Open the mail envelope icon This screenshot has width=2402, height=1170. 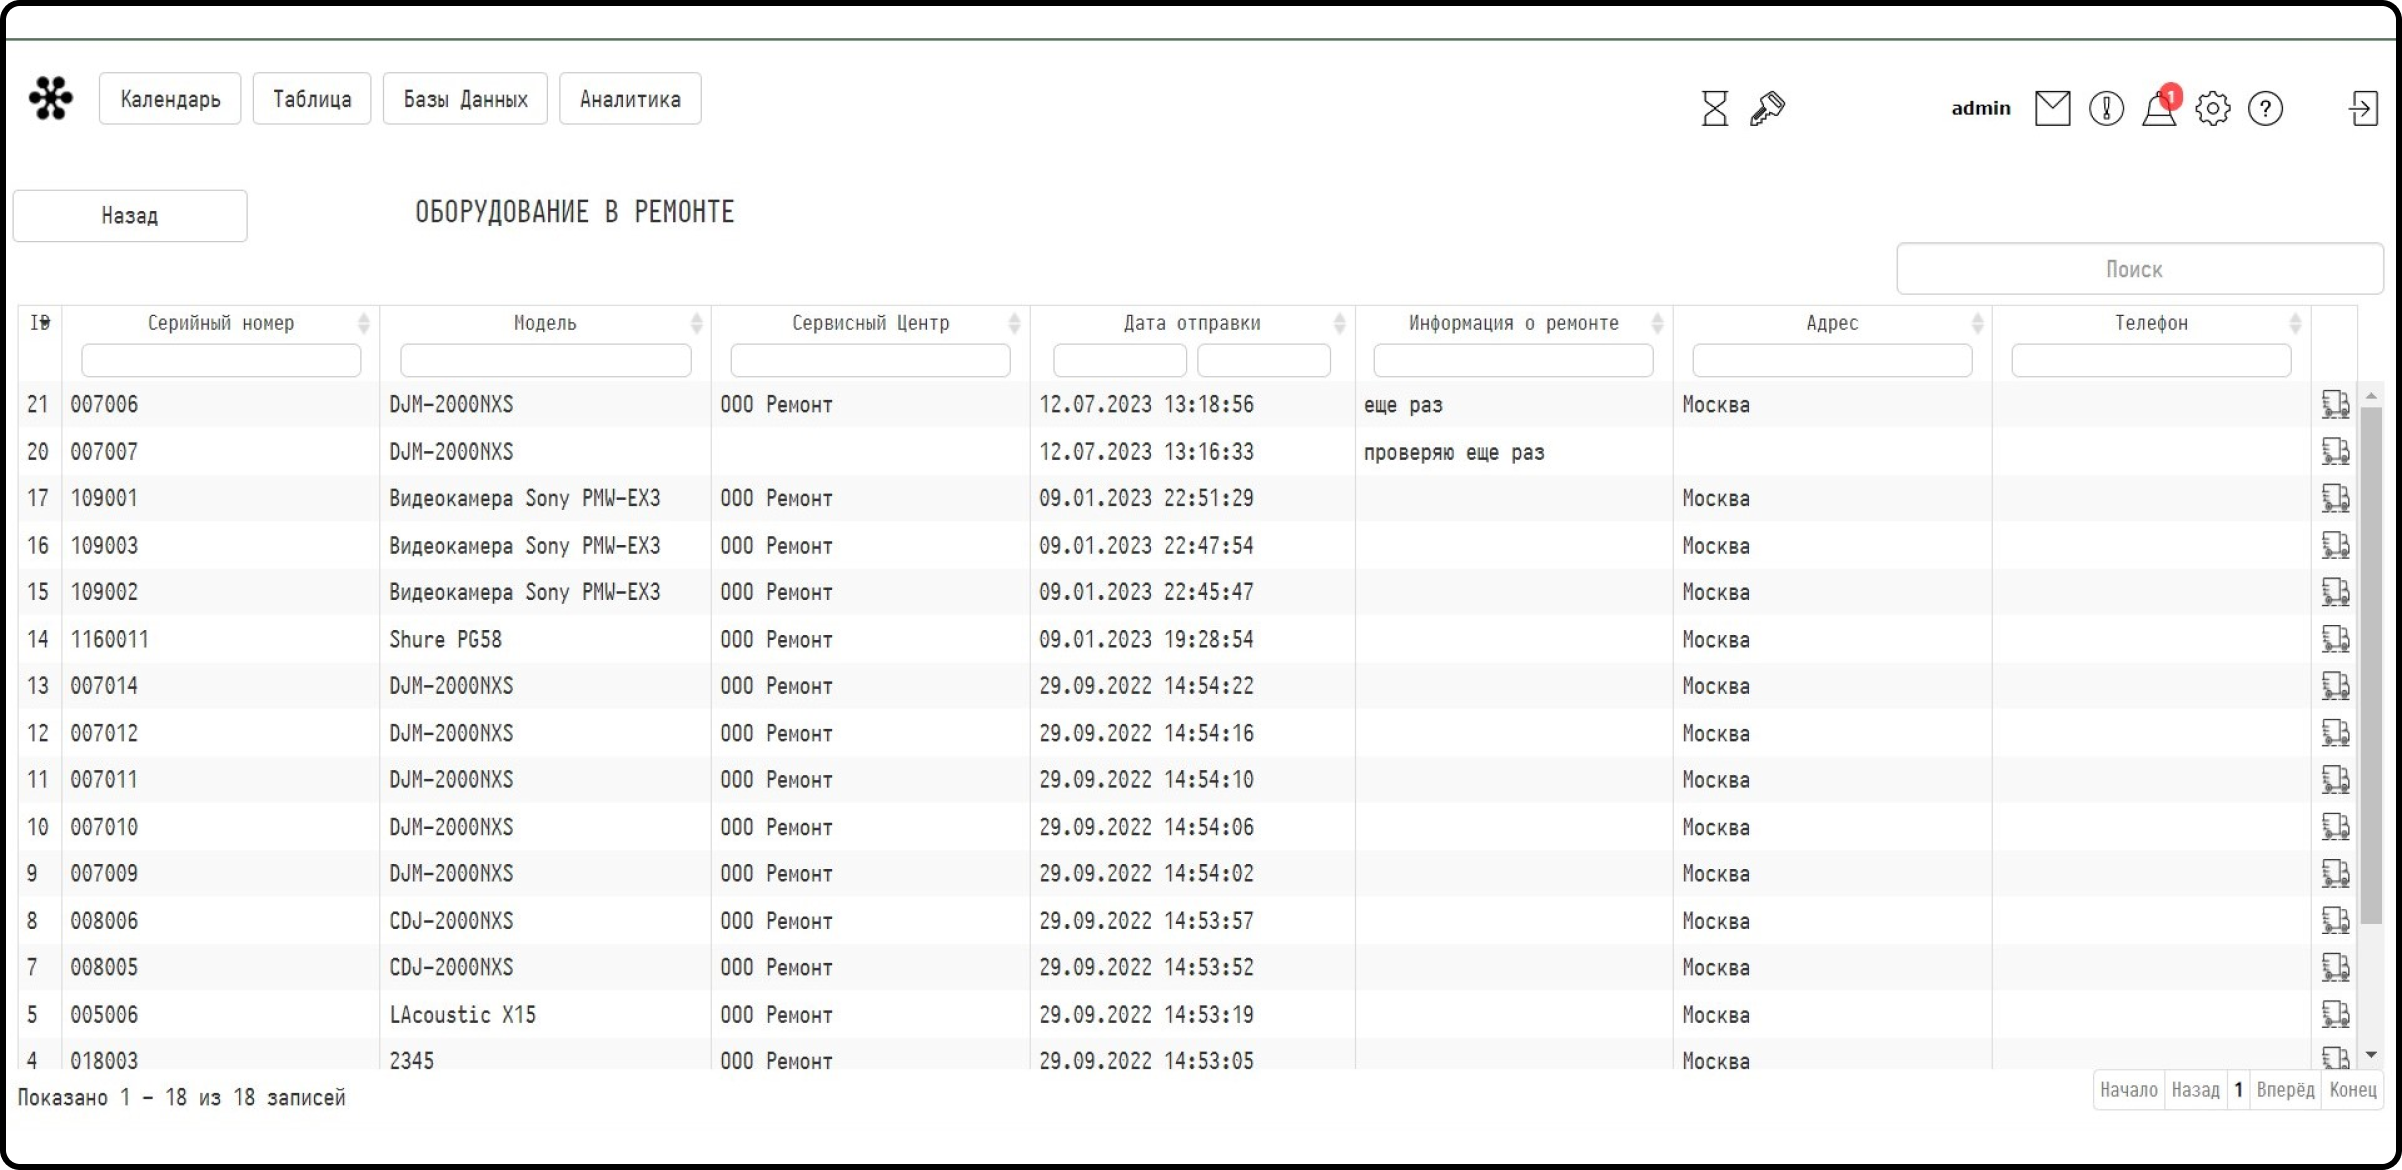pos(2052,108)
